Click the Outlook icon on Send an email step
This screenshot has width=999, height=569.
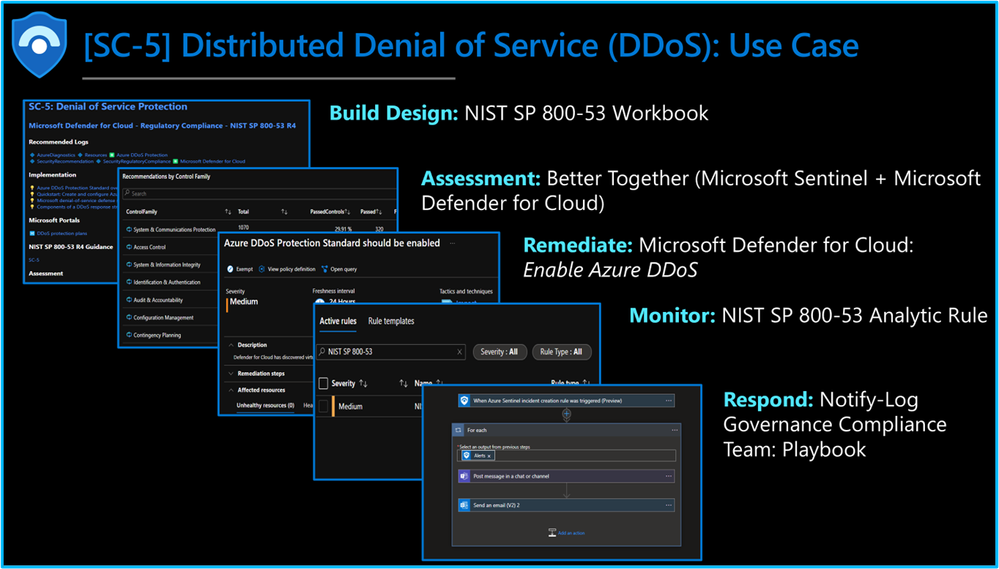(x=464, y=505)
